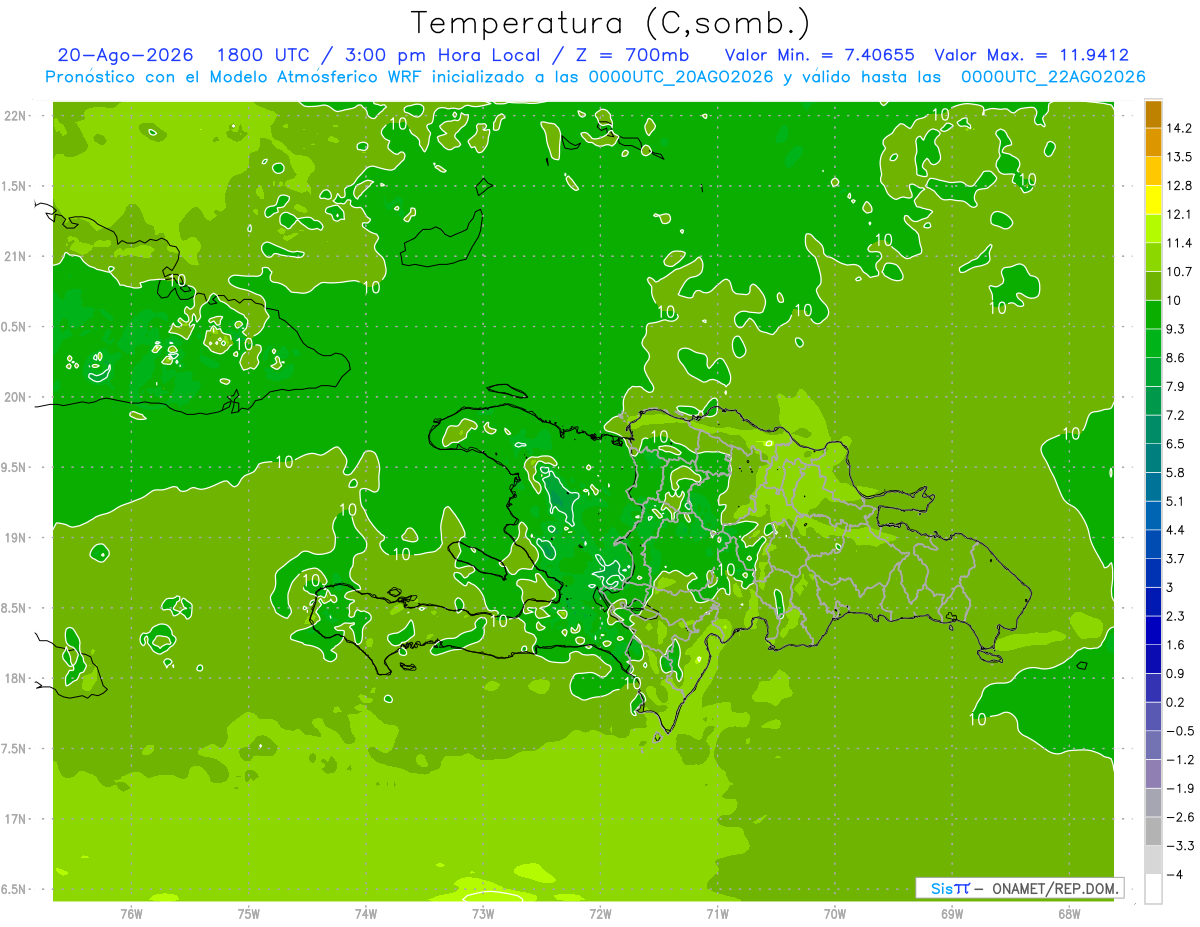Pick legend swatch between 6.5 and 7.2

tap(1153, 430)
